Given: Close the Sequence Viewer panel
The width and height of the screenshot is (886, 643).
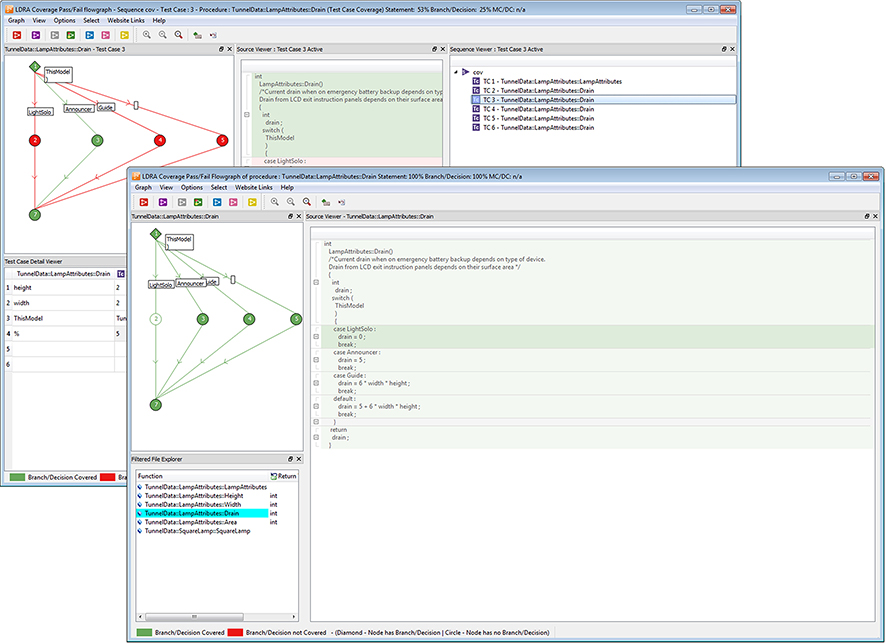Looking at the screenshot, I should point(732,49).
